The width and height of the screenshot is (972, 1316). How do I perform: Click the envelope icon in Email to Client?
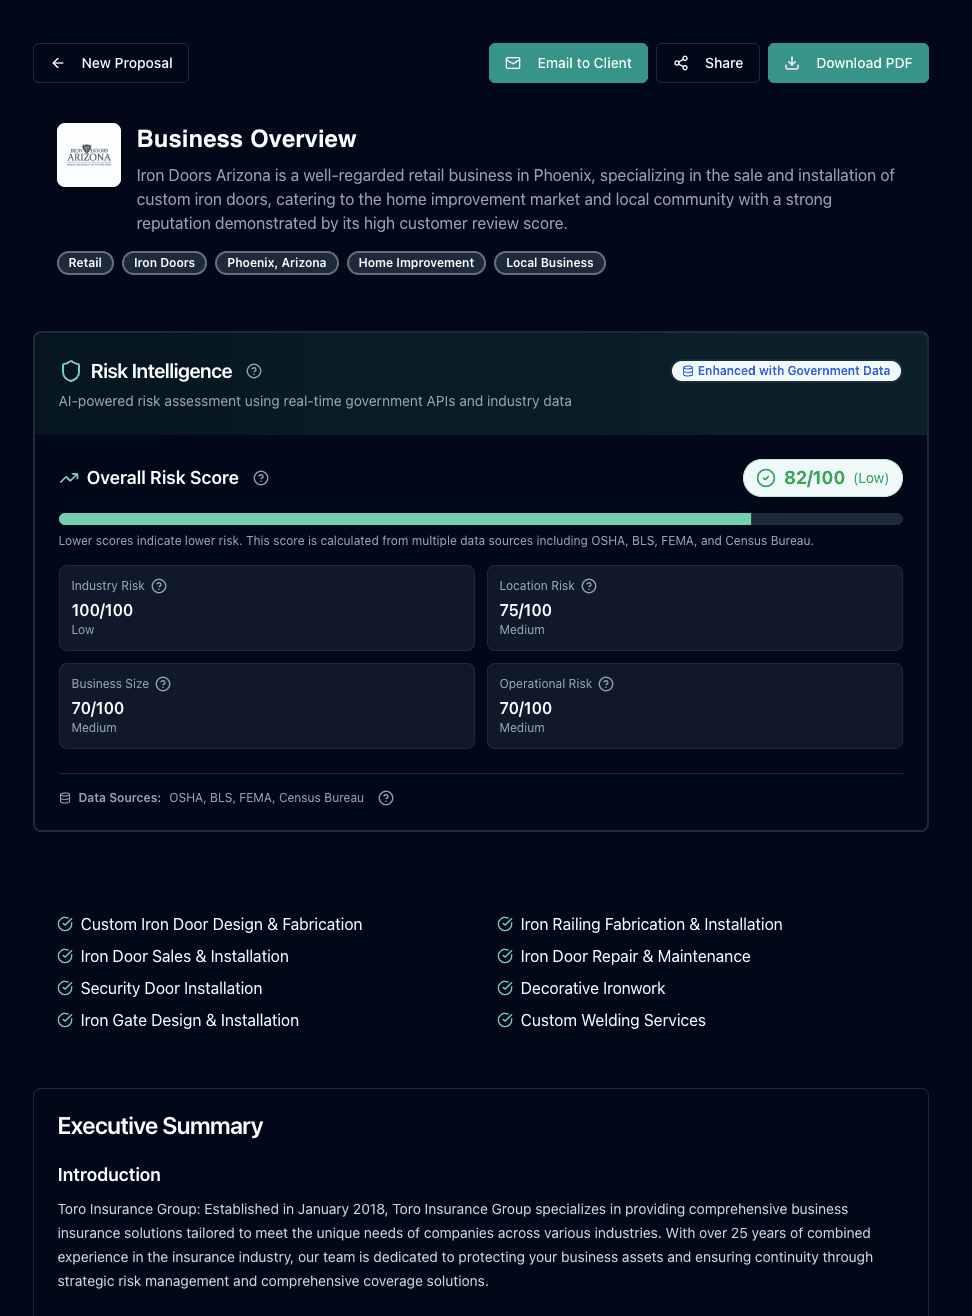click(513, 62)
